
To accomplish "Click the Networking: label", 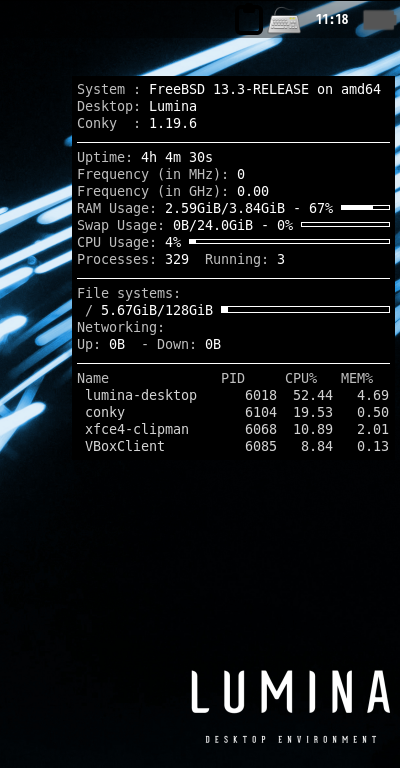I will [x=121, y=327].
